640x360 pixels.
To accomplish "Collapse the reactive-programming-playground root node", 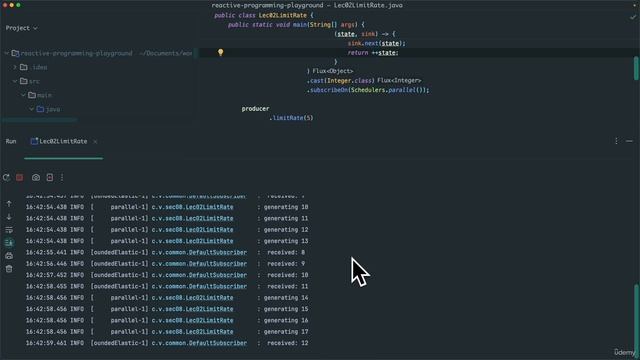I will (6, 53).
